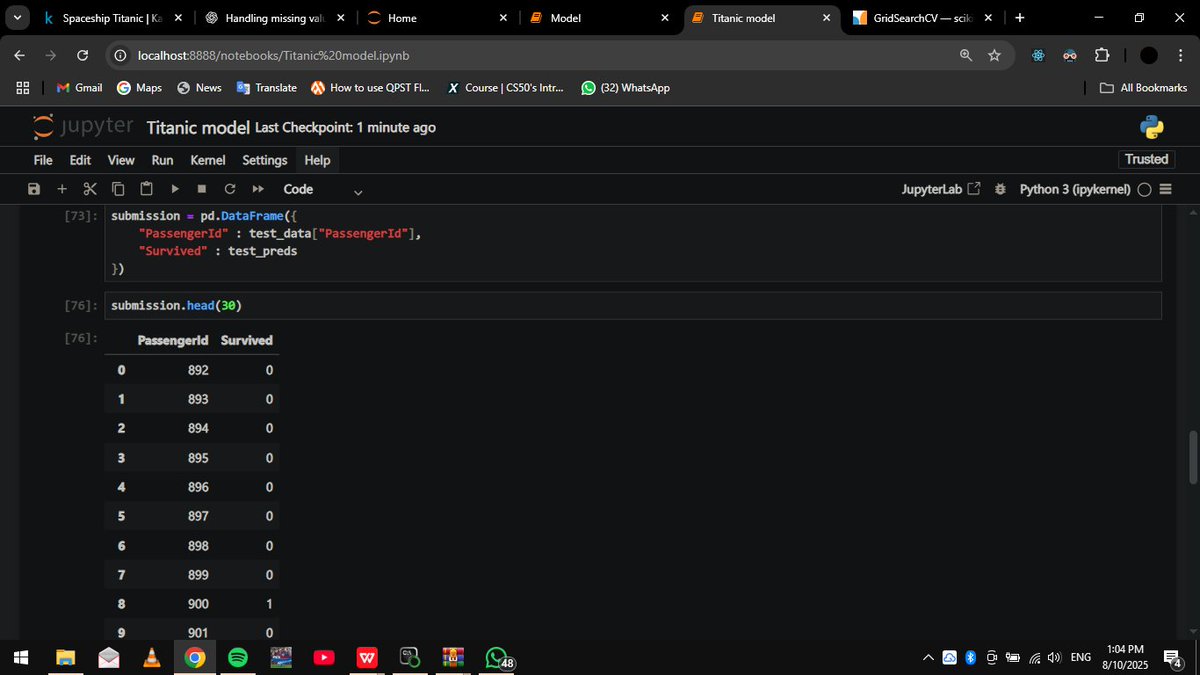Screen dimensions: 1200x675
Task: Switch to the Model notebook tab
Action: (x=600, y=18)
